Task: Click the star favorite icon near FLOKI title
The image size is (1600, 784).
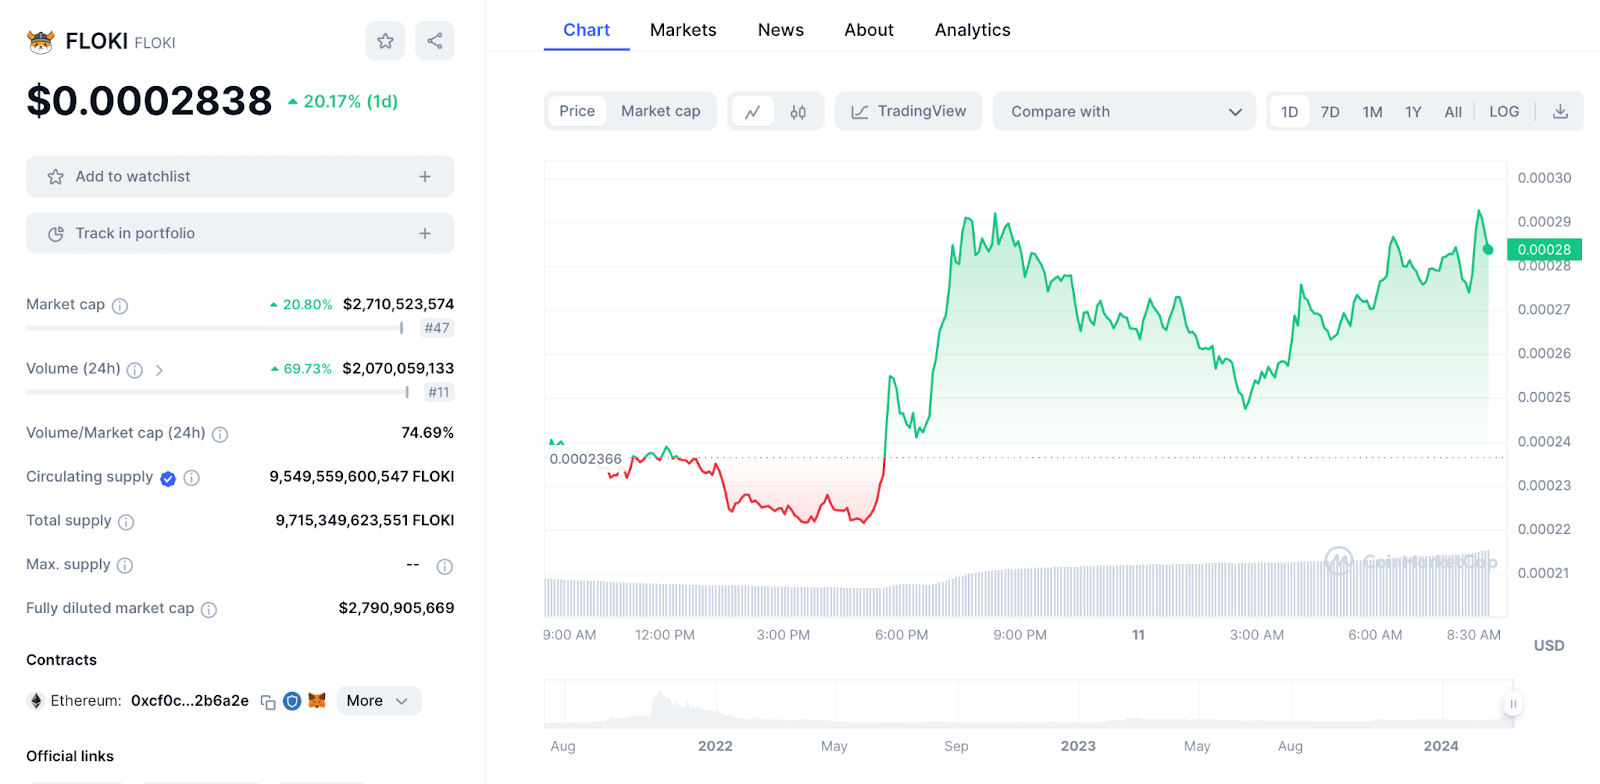Action: coord(385,41)
